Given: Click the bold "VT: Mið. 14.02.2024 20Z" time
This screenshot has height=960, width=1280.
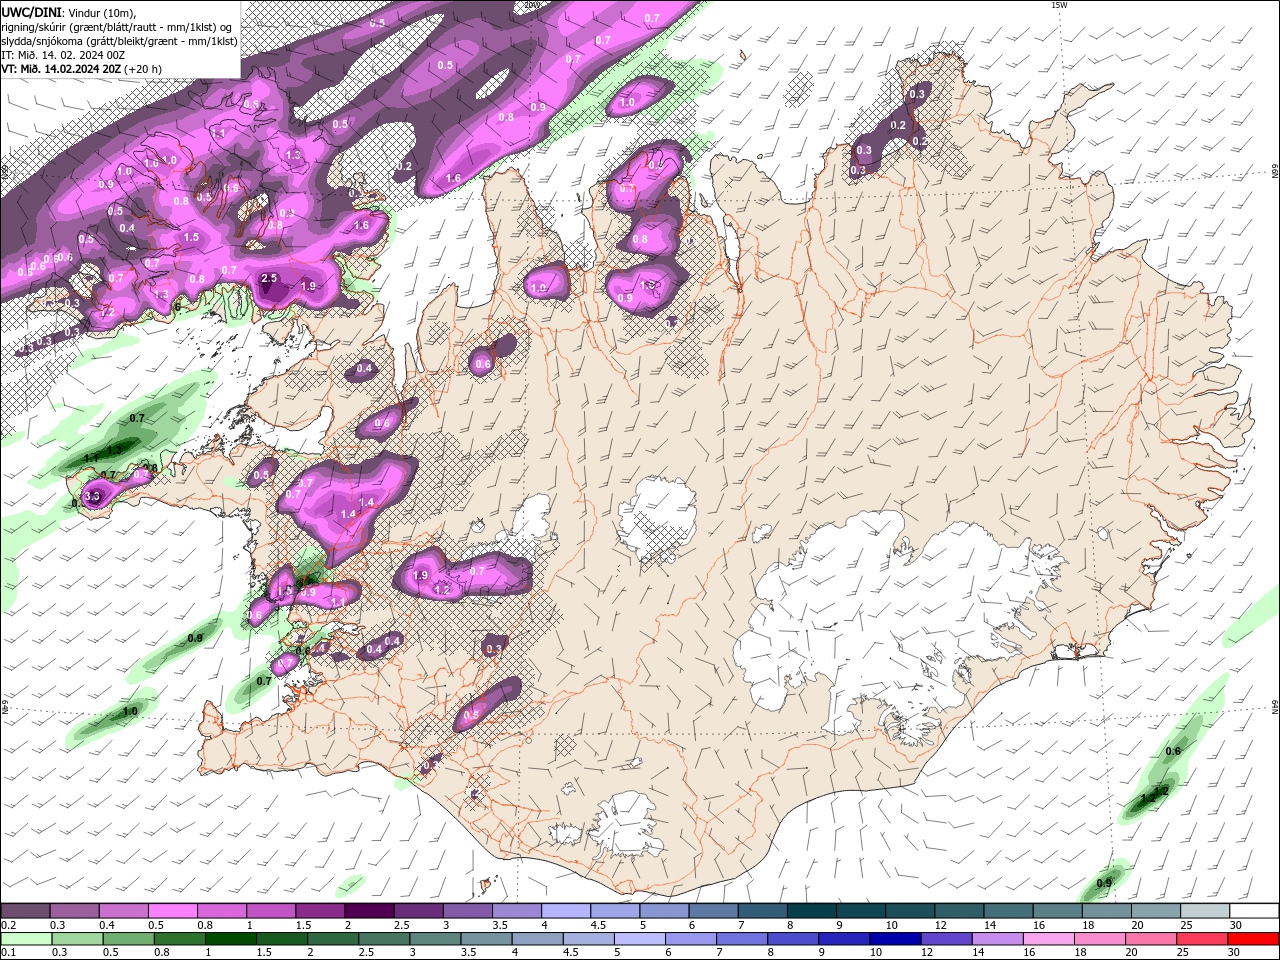Looking at the screenshot, I should (61, 69).
